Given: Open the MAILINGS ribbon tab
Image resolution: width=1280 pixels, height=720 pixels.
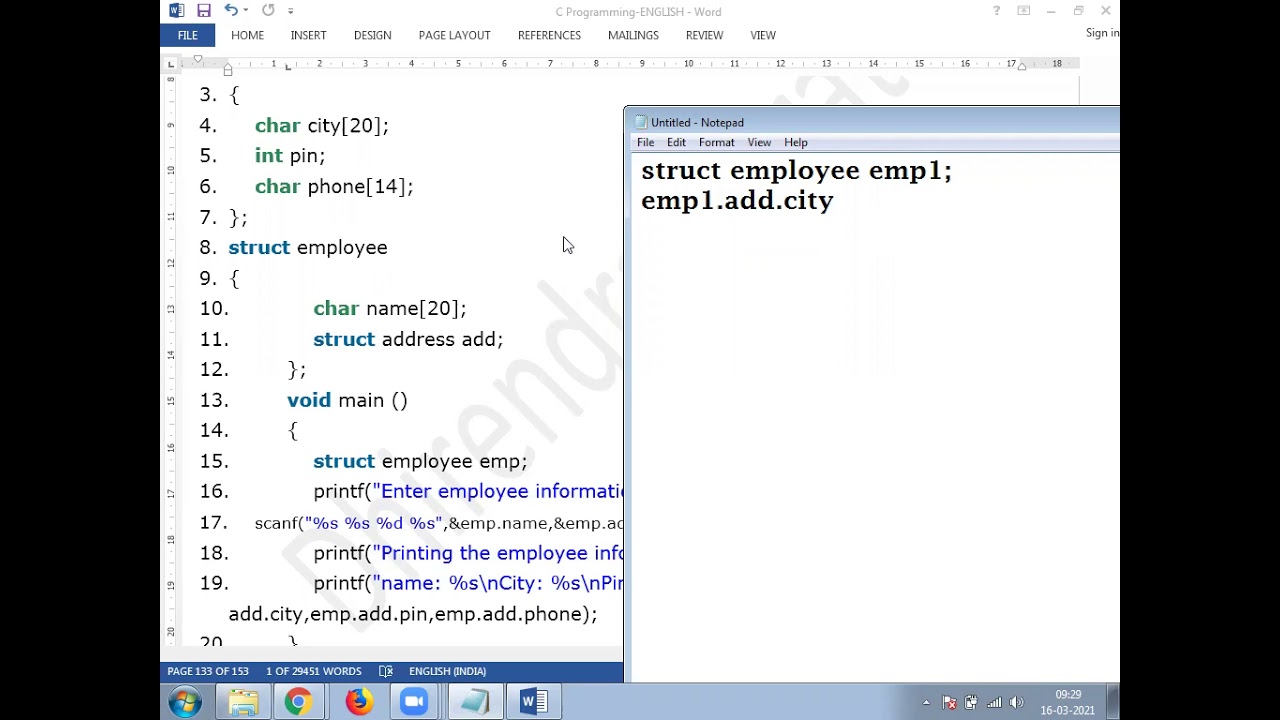Looking at the screenshot, I should click(x=633, y=35).
